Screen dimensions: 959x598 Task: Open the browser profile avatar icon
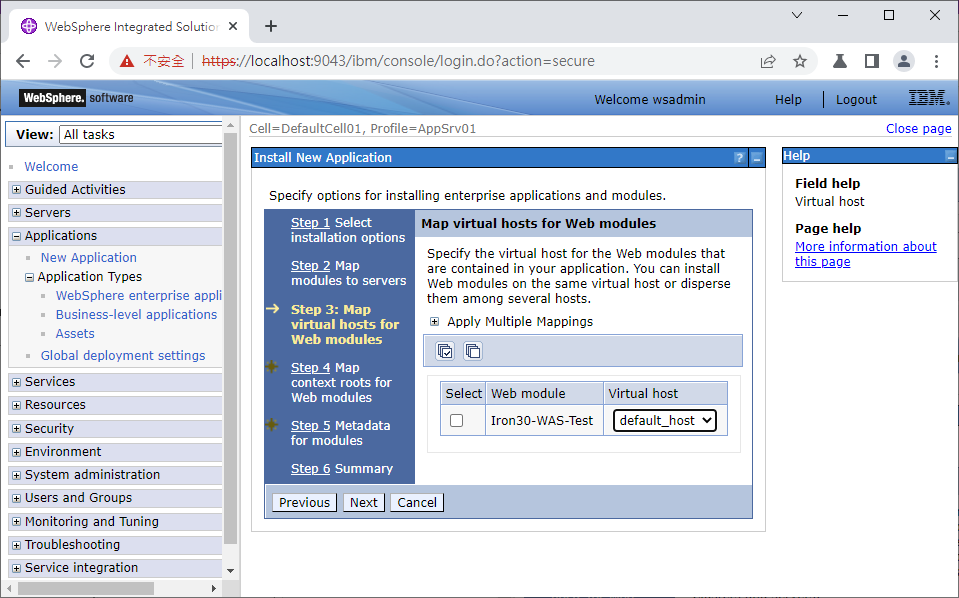point(903,61)
